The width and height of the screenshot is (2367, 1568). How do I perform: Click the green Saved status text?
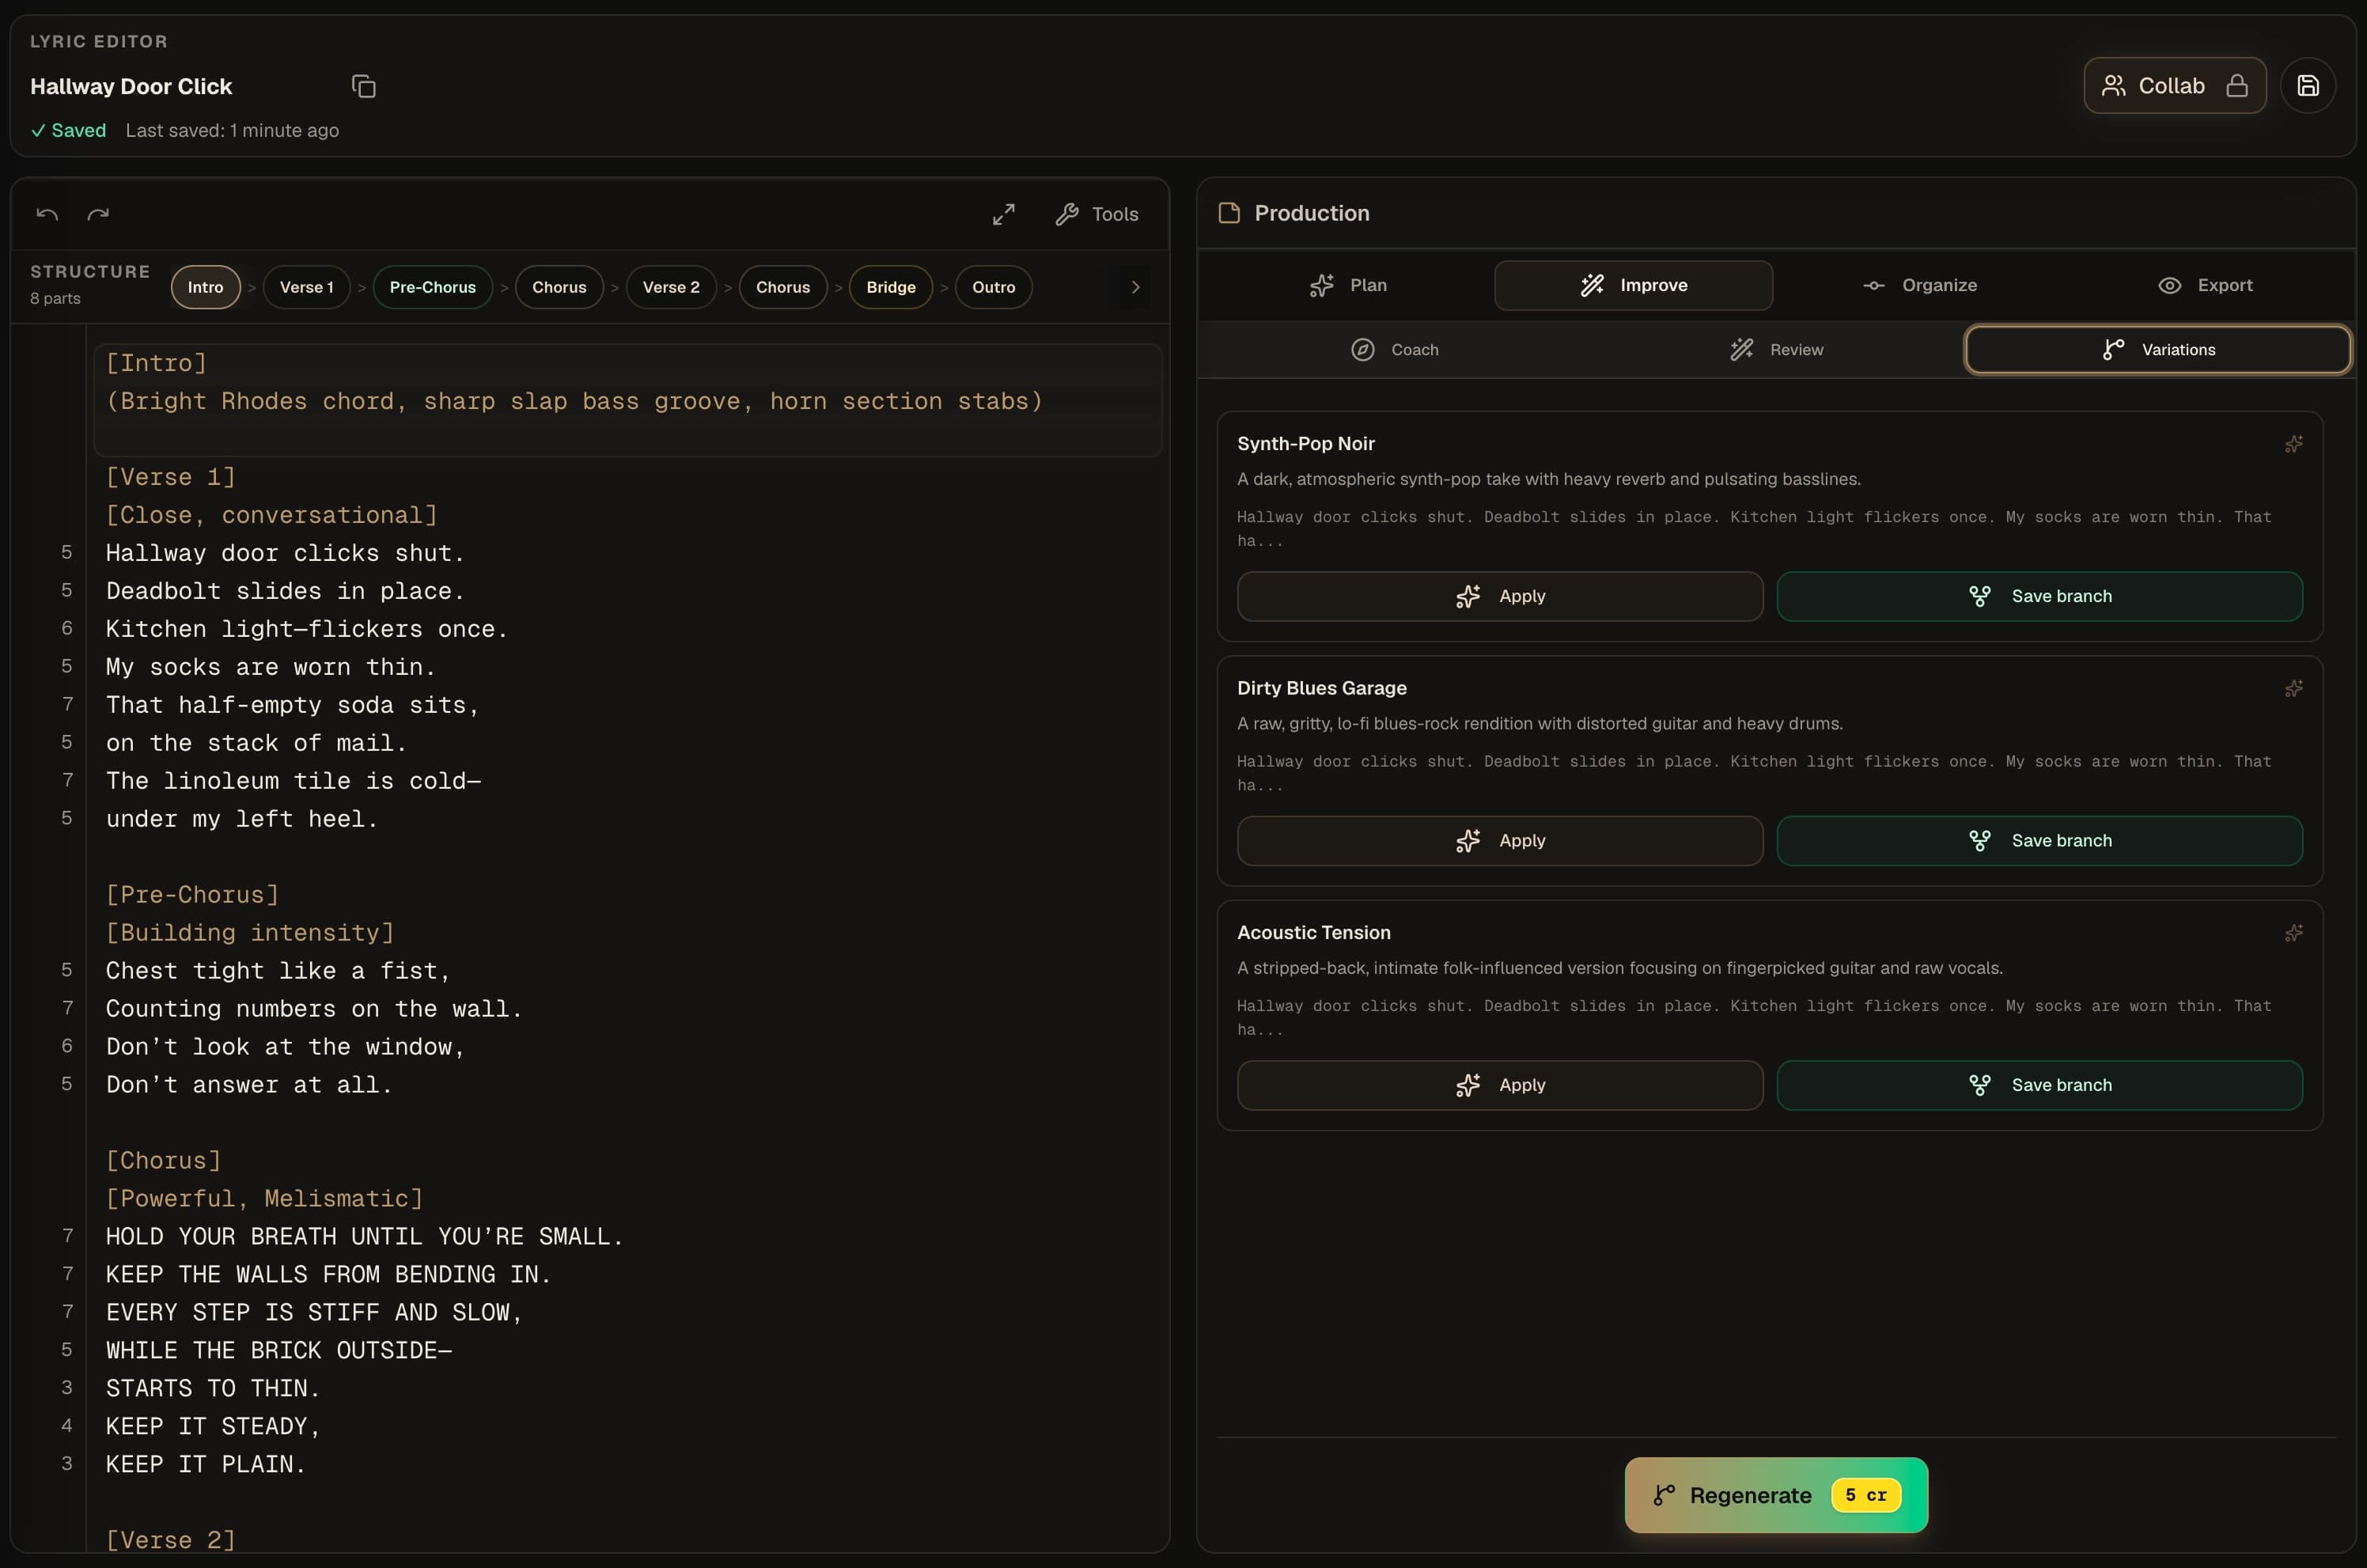68,131
